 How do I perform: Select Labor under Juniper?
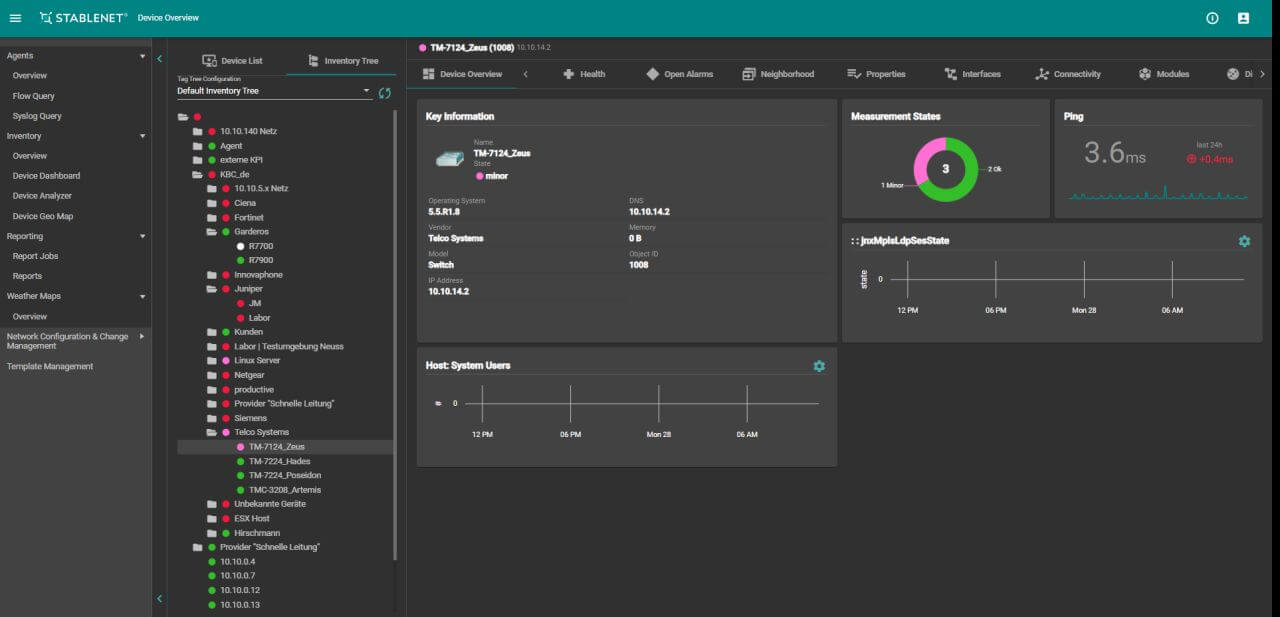tap(259, 318)
